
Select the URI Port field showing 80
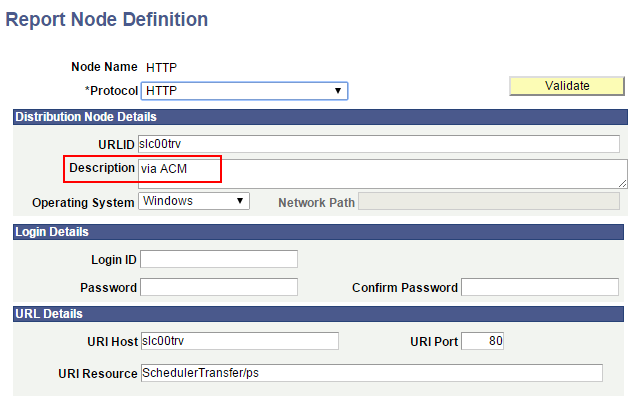coord(483,341)
